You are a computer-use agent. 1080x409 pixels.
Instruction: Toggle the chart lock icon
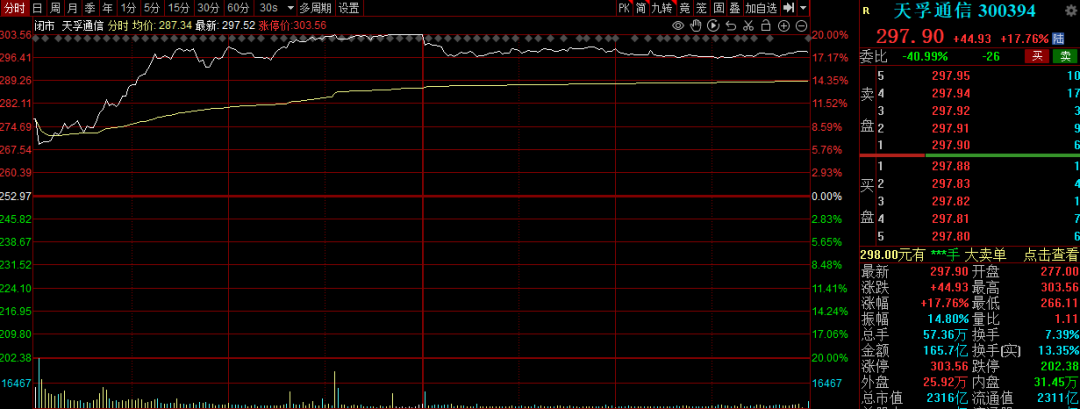pos(766,25)
